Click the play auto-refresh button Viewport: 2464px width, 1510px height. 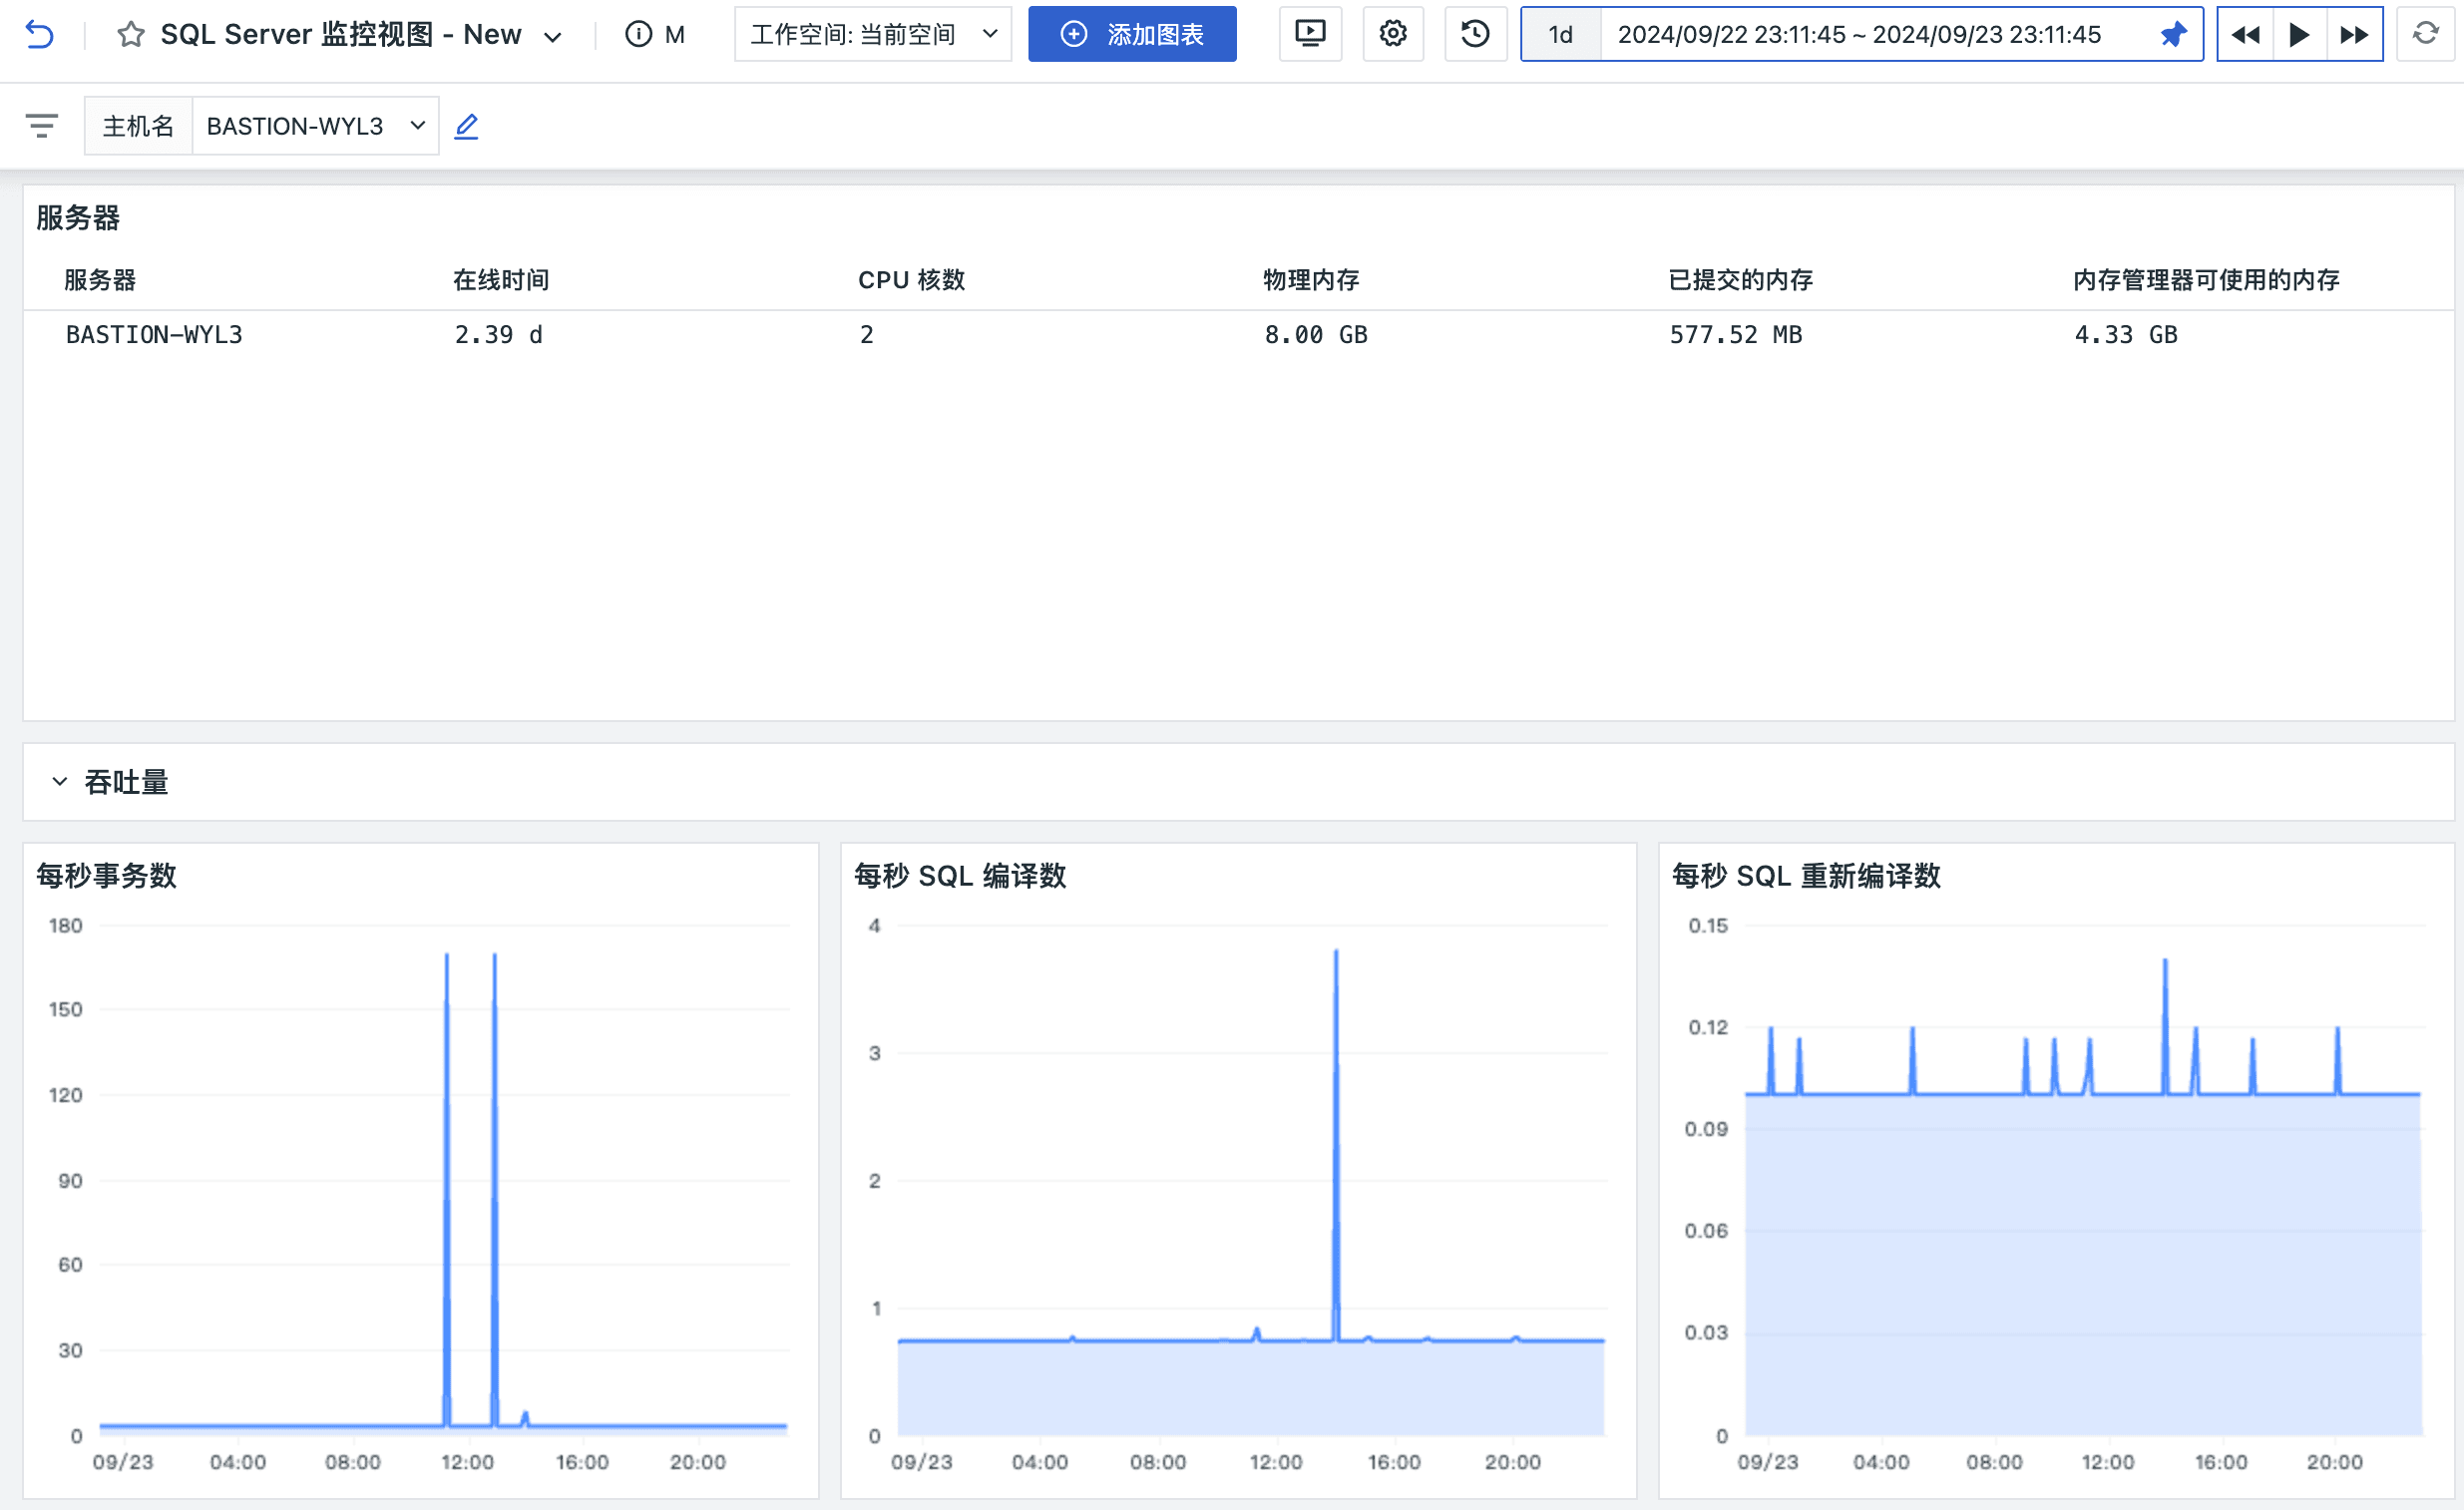click(x=2299, y=34)
